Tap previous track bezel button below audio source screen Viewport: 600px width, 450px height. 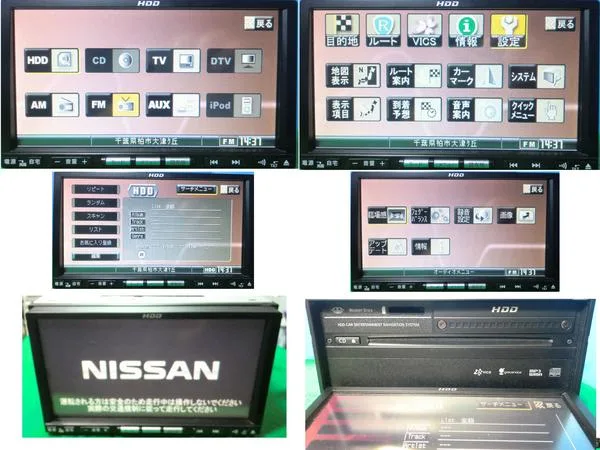pos(214,162)
